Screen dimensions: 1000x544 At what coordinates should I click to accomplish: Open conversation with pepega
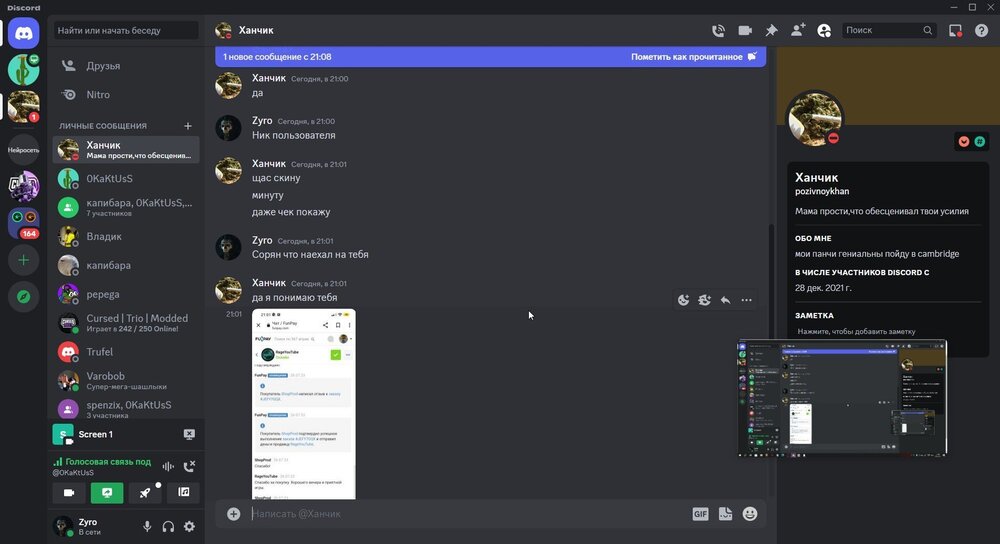(x=126, y=294)
